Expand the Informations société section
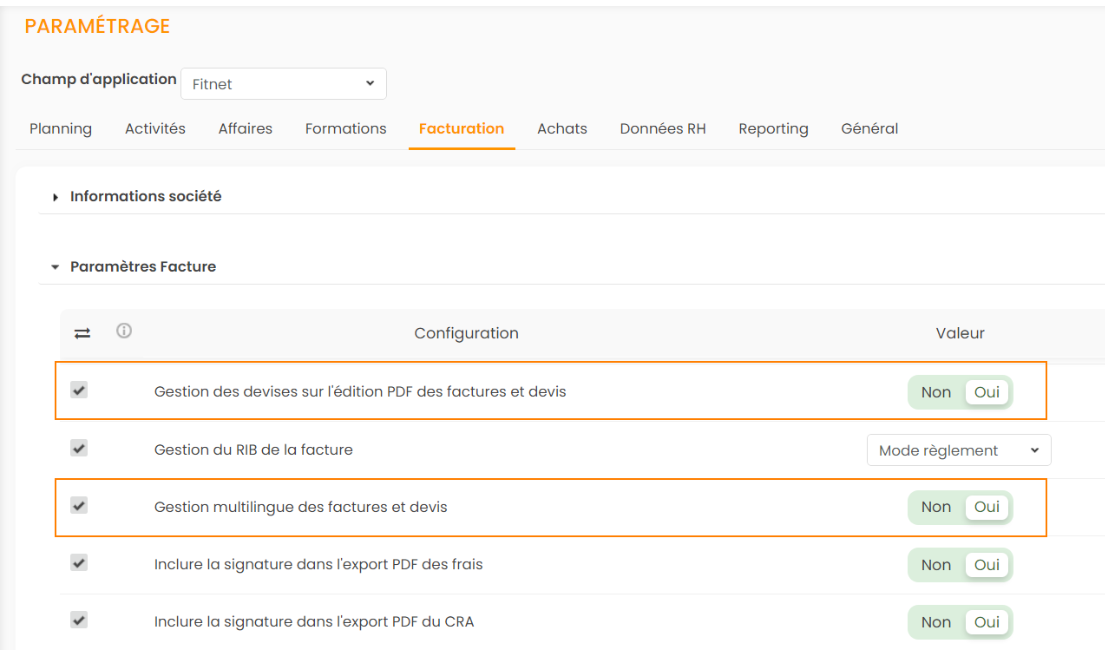Screen dimensions: 1105x663 point(145,197)
